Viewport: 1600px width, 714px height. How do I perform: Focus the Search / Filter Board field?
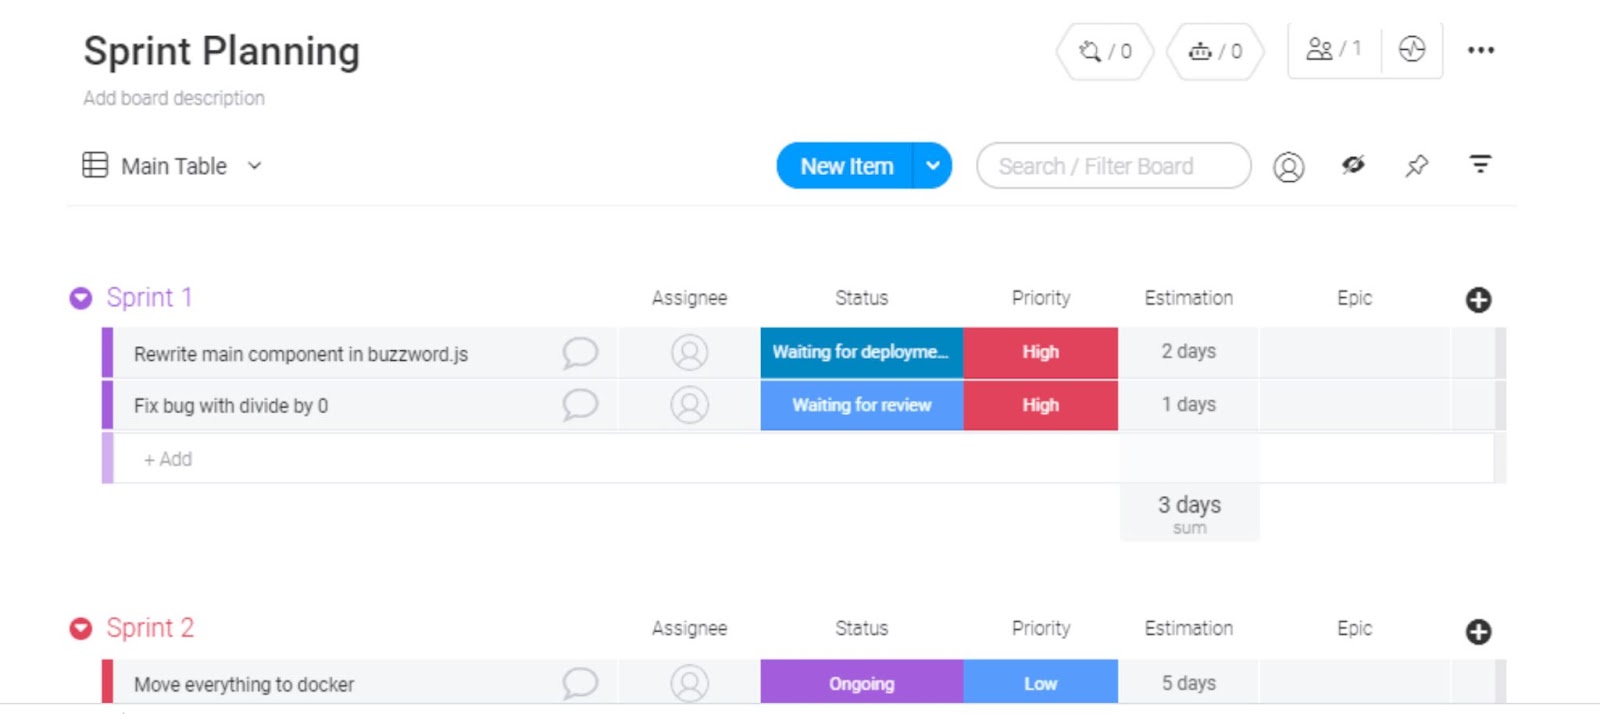1114,166
